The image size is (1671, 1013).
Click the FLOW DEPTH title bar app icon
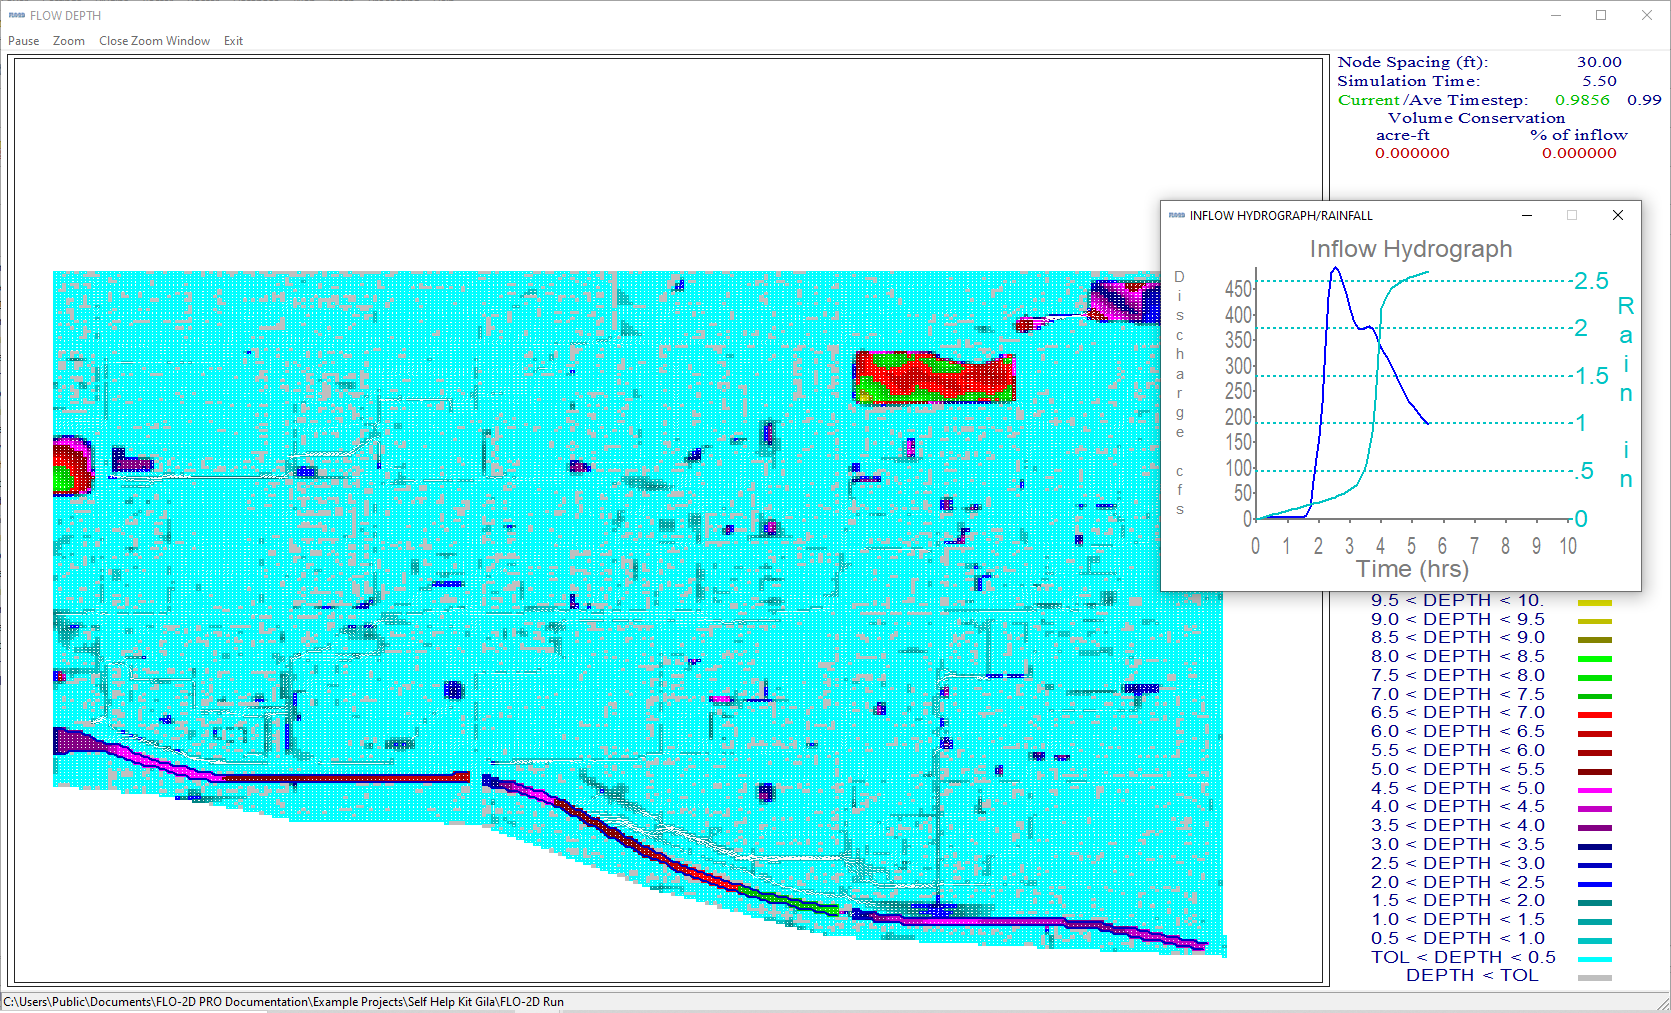click(16, 15)
